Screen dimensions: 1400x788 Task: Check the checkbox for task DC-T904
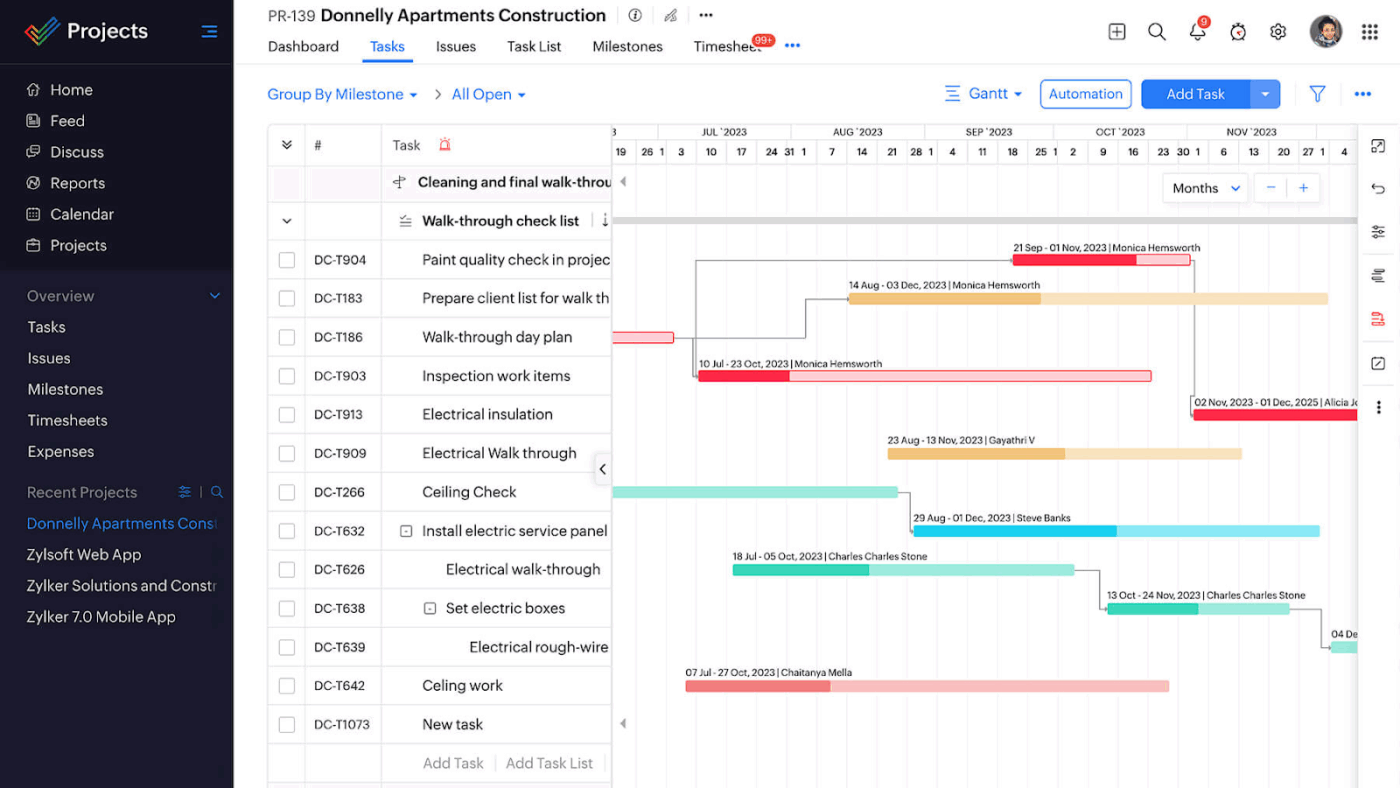pos(287,259)
